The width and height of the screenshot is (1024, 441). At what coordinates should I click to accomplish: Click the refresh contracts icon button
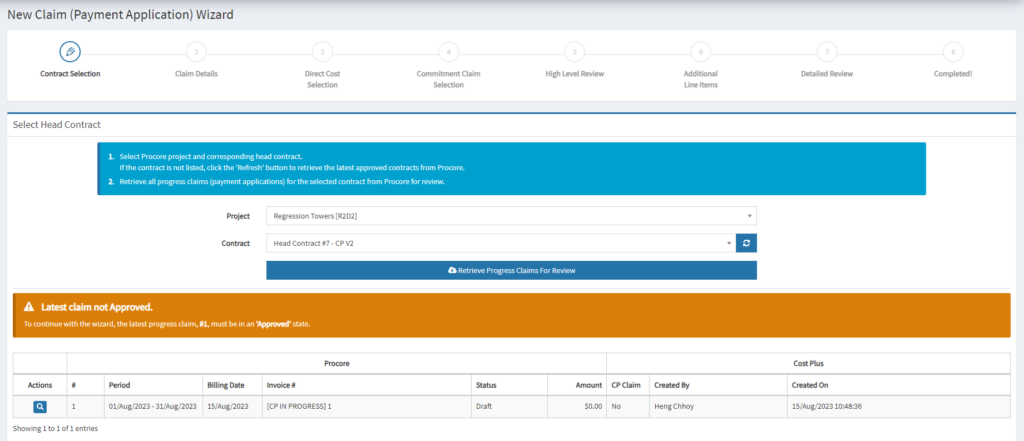pyautogui.click(x=746, y=243)
